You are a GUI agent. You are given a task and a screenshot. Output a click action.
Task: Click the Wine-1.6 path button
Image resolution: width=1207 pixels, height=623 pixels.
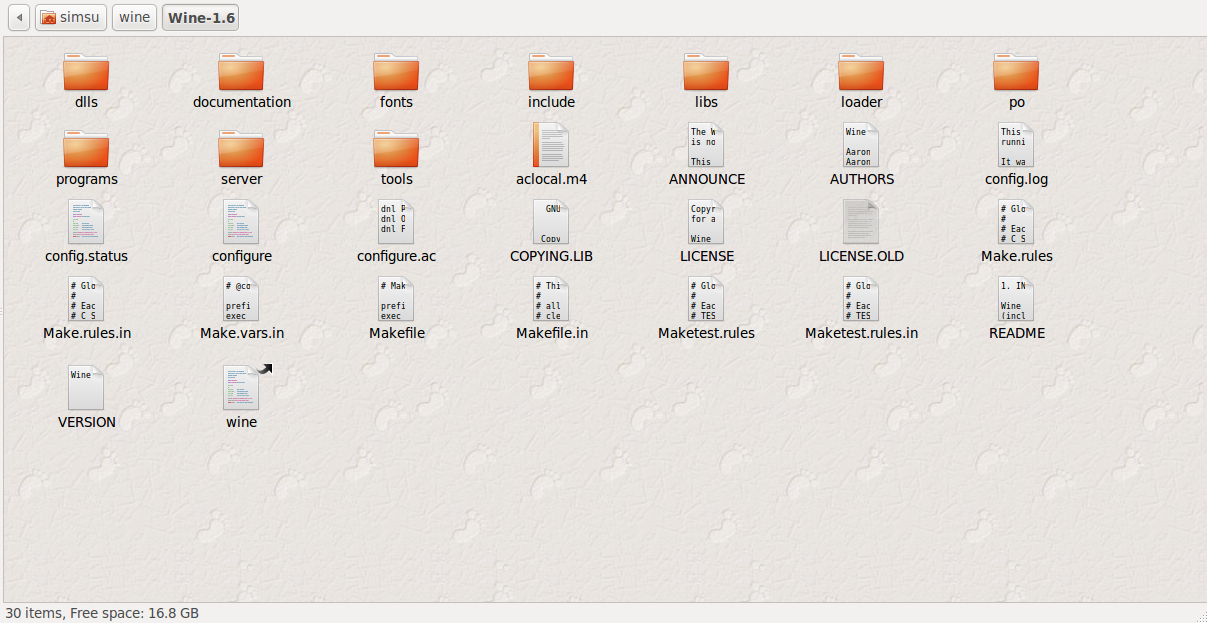pos(200,18)
